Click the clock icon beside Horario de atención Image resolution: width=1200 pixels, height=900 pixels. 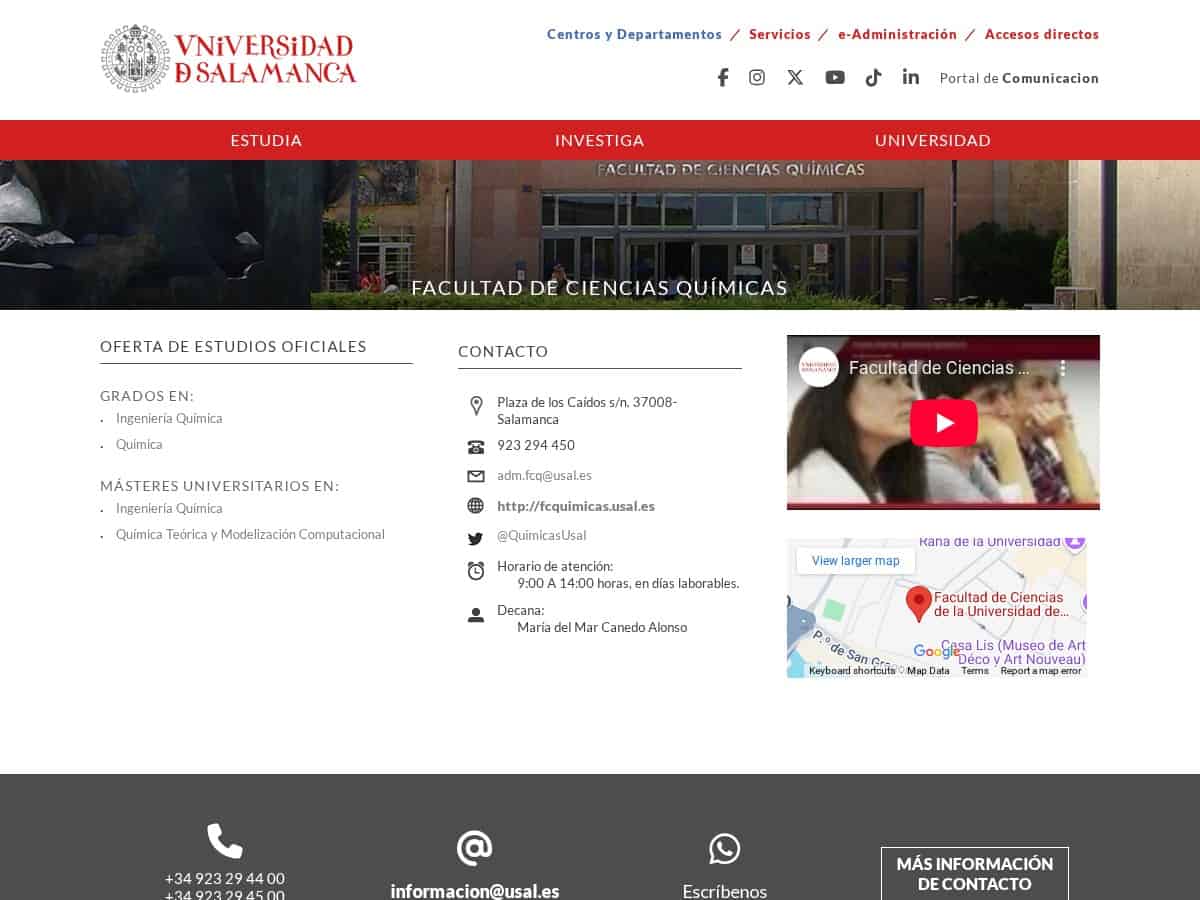point(476,570)
